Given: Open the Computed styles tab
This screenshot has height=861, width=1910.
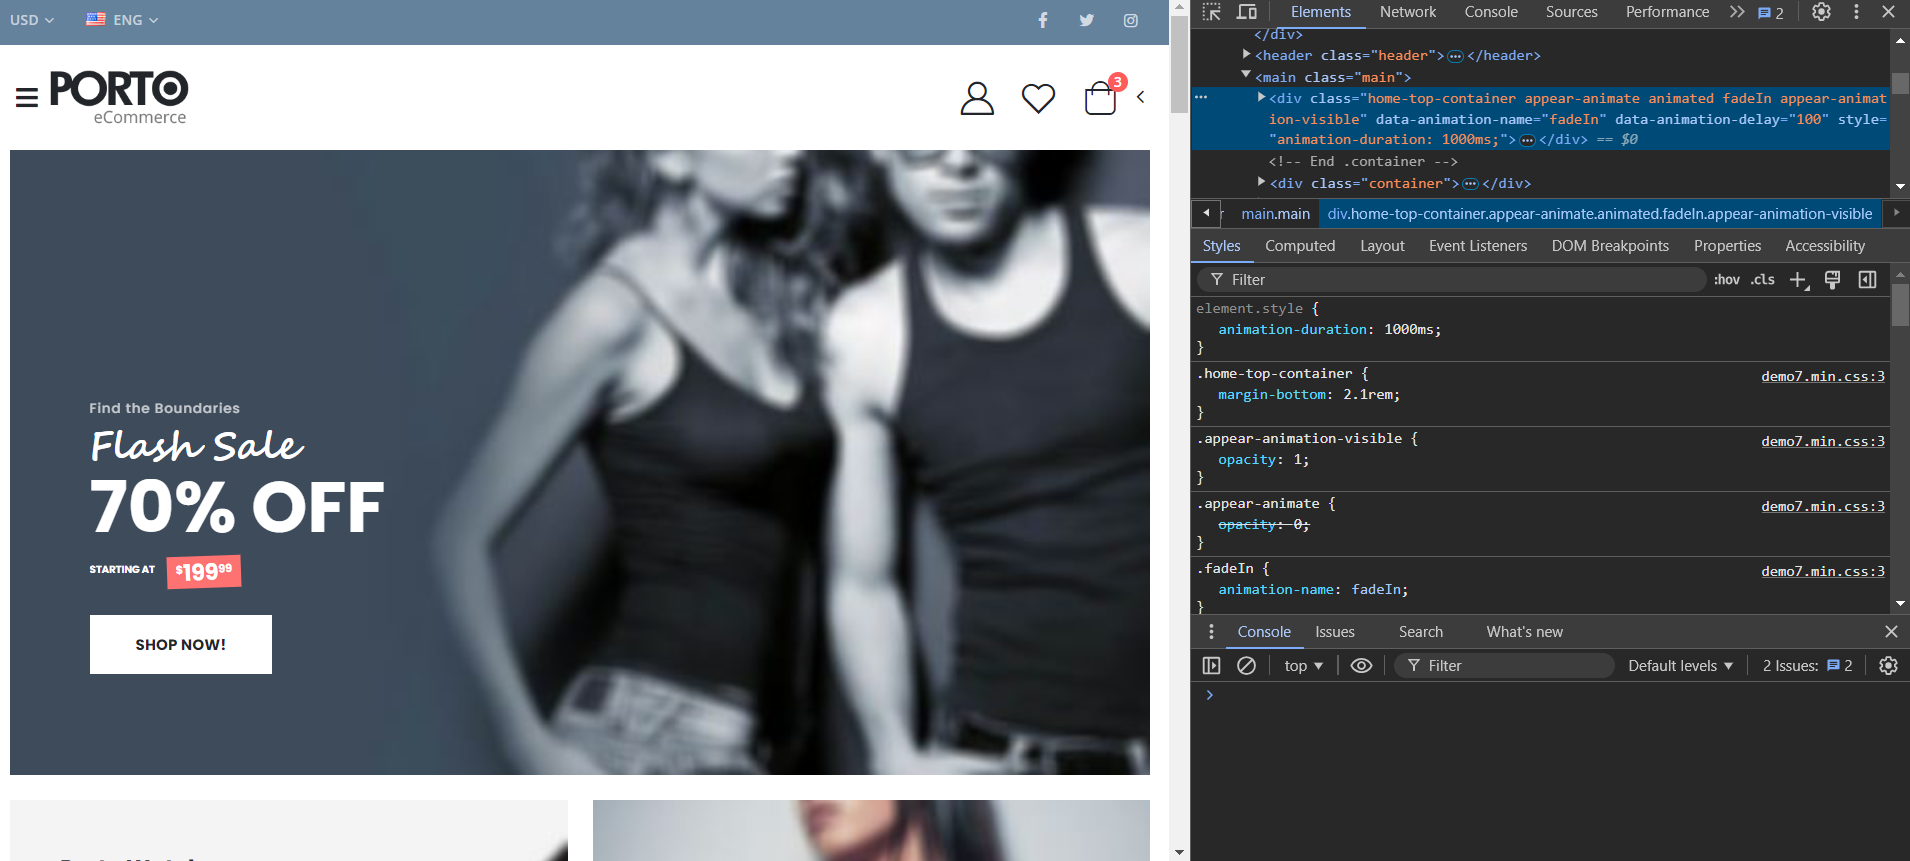Looking at the screenshot, I should coord(1300,246).
